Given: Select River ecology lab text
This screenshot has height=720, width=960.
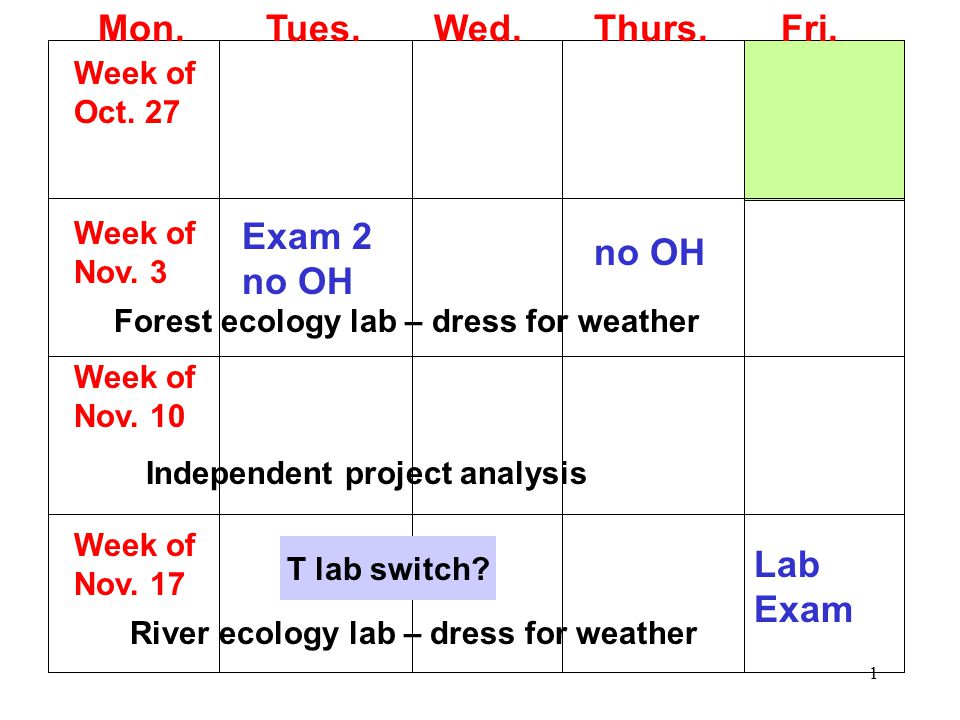Looking at the screenshot, I should [263, 634].
